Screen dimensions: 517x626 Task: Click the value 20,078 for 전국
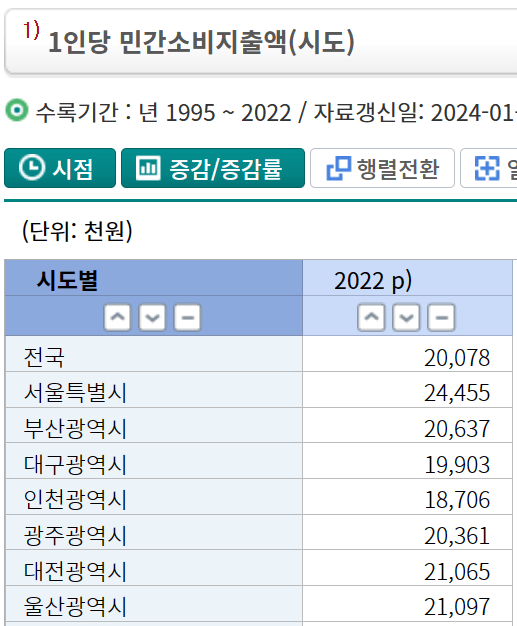tap(457, 358)
